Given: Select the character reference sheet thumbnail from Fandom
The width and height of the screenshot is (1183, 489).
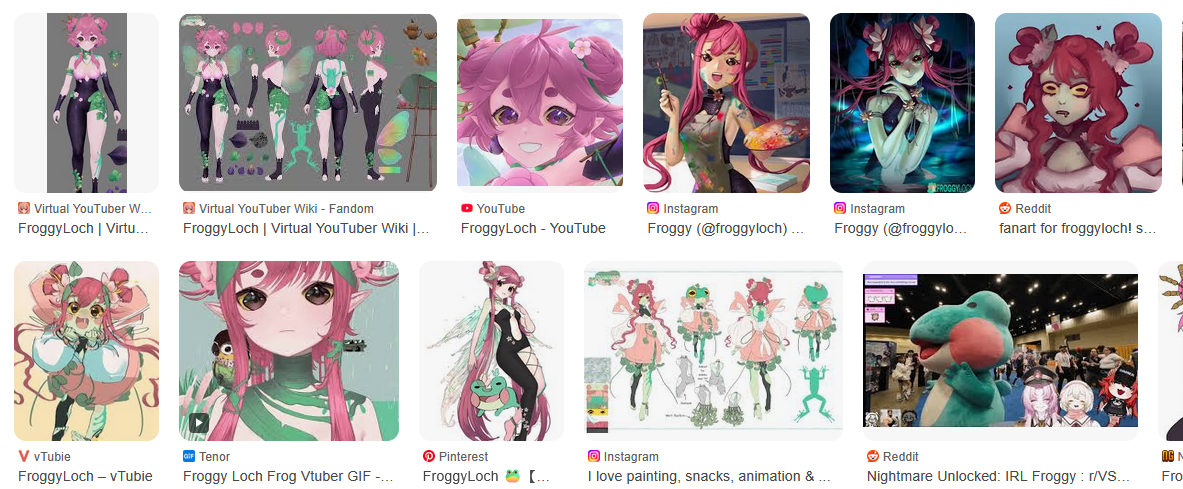Looking at the screenshot, I should coord(308,103).
